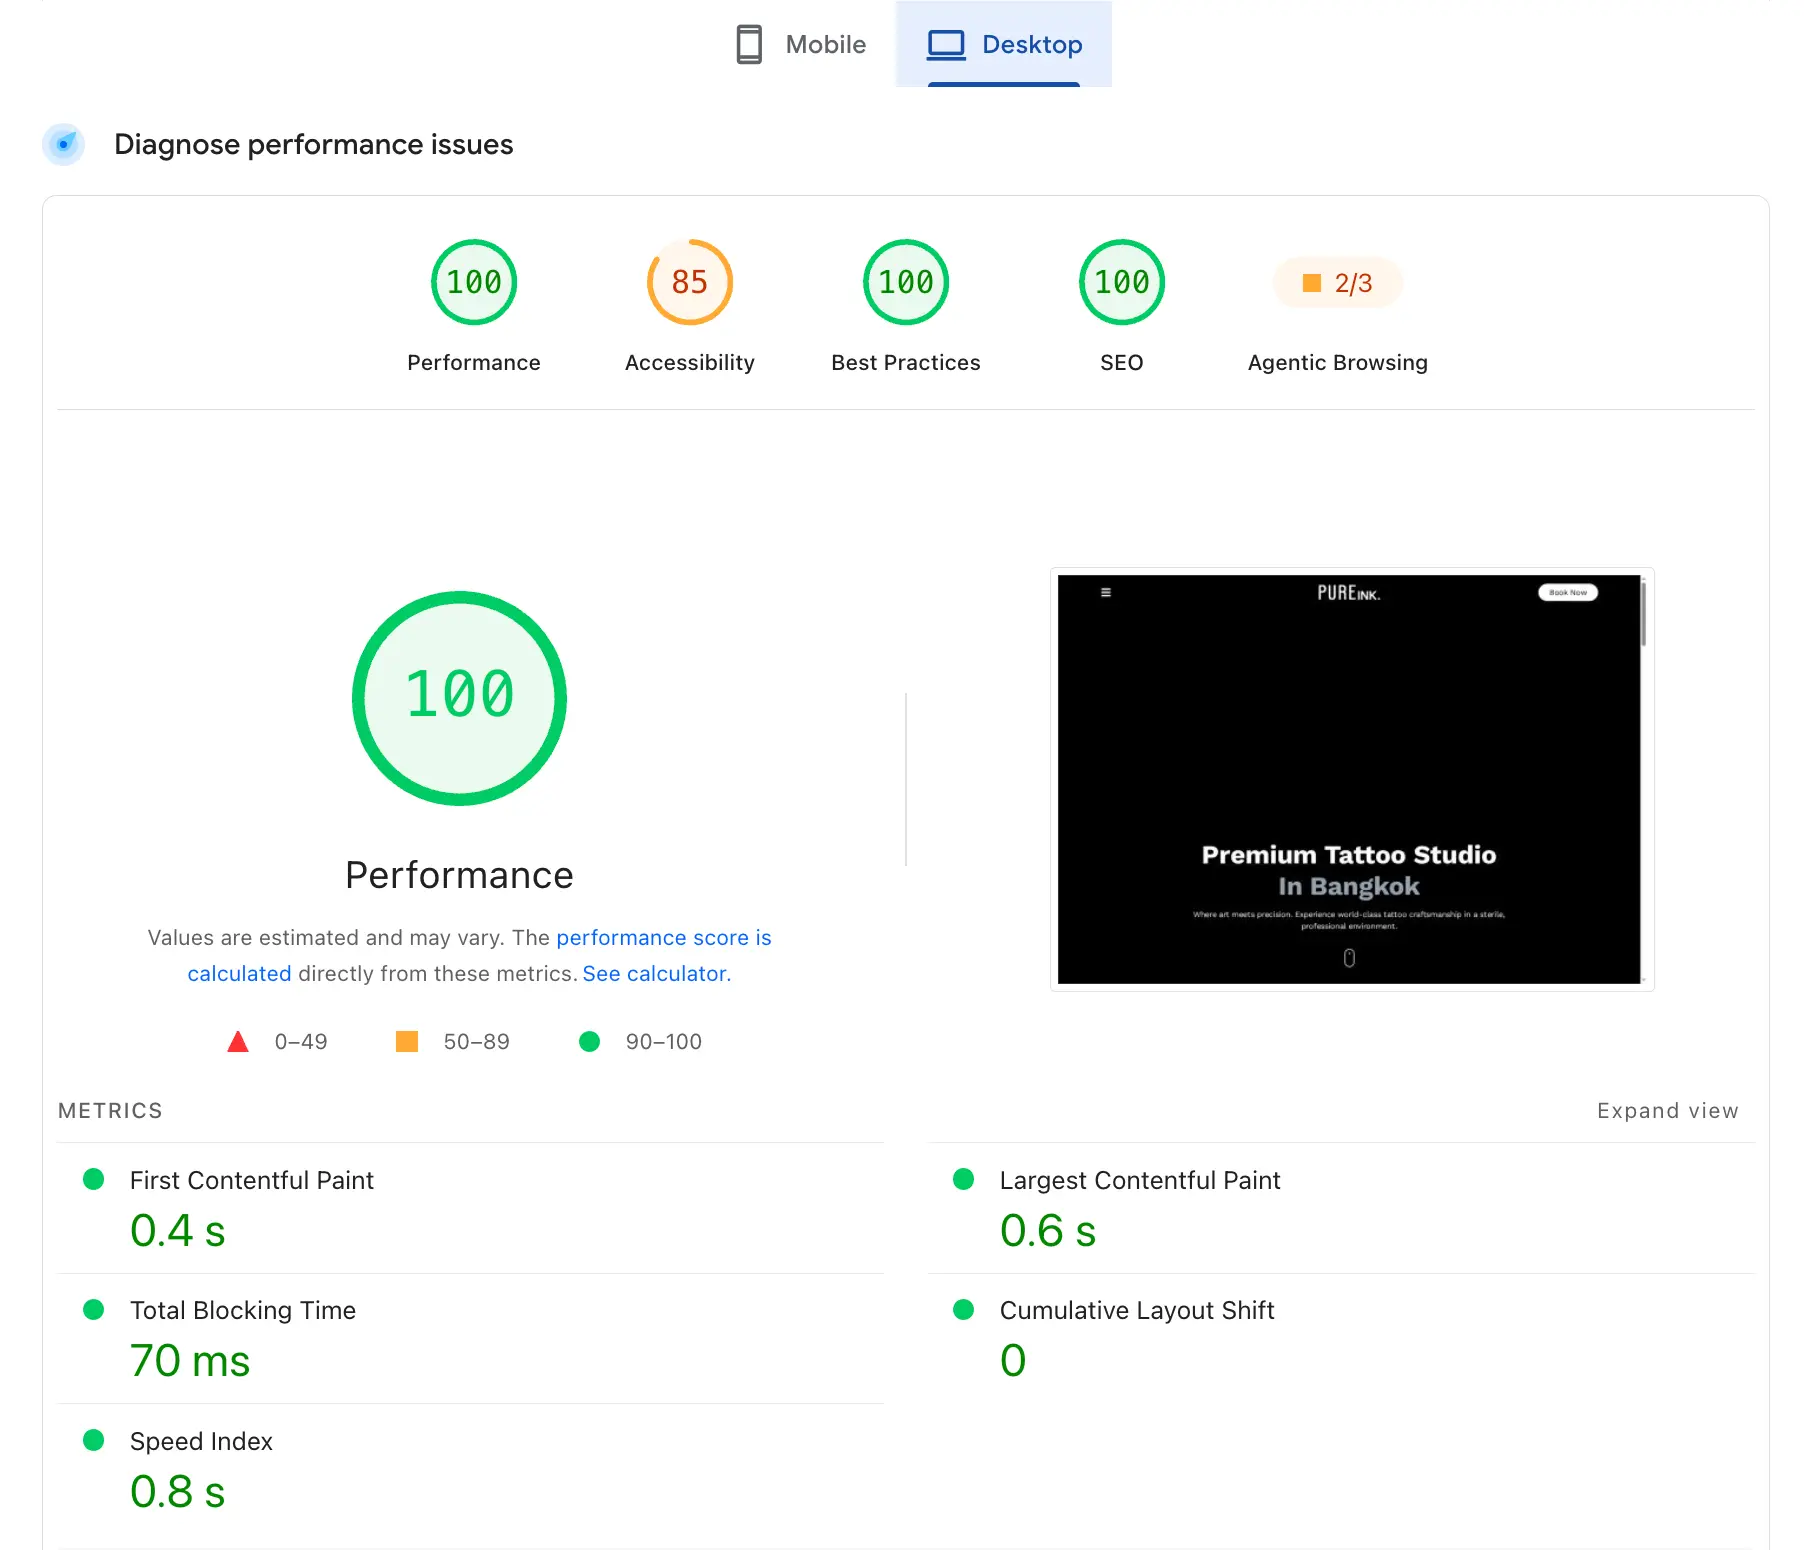Click the mobile phone icon

(749, 44)
